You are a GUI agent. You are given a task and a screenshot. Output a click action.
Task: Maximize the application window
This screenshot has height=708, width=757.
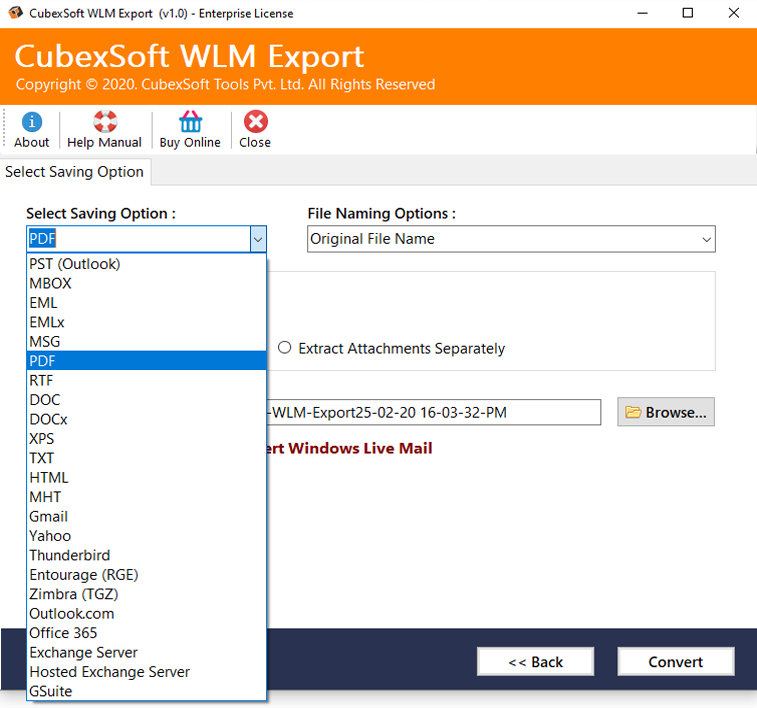pyautogui.click(x=688, y=13)
